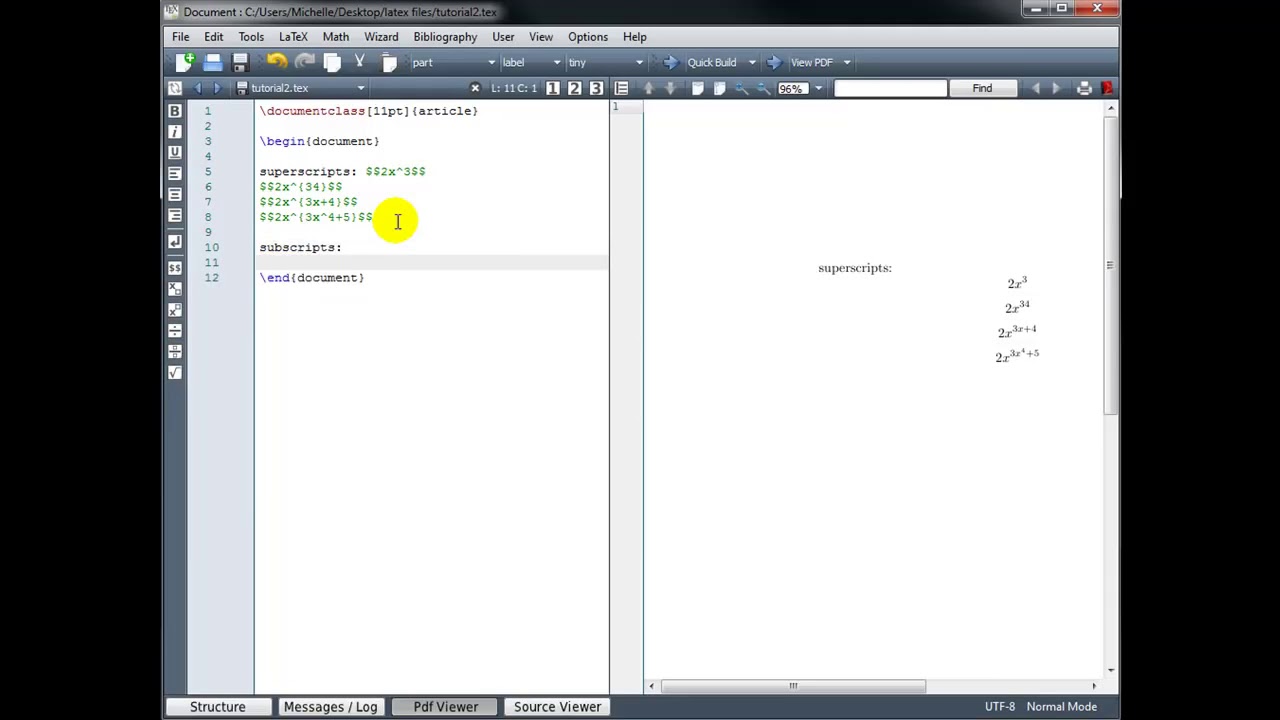This screenshot has width=1280, height=720.
Task: Print the PDF with printer icon
Action: [x=1085, y=88]
